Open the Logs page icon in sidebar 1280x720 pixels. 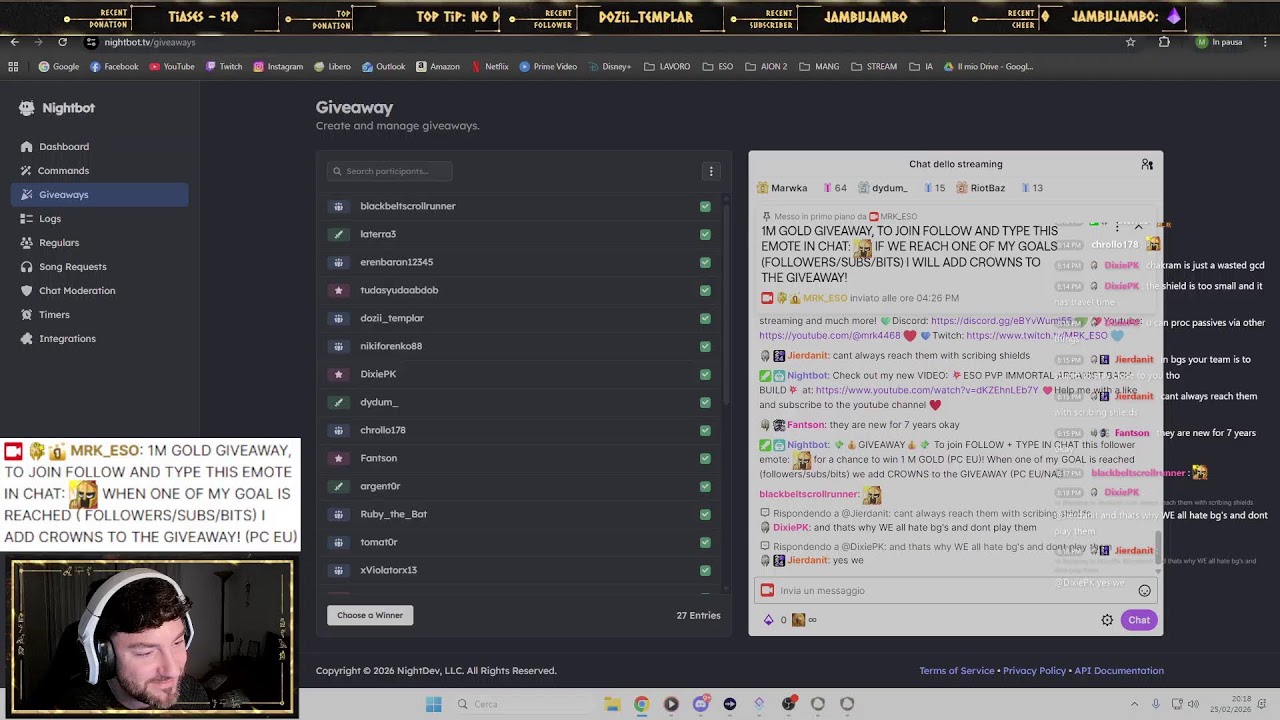coord(26,219)
